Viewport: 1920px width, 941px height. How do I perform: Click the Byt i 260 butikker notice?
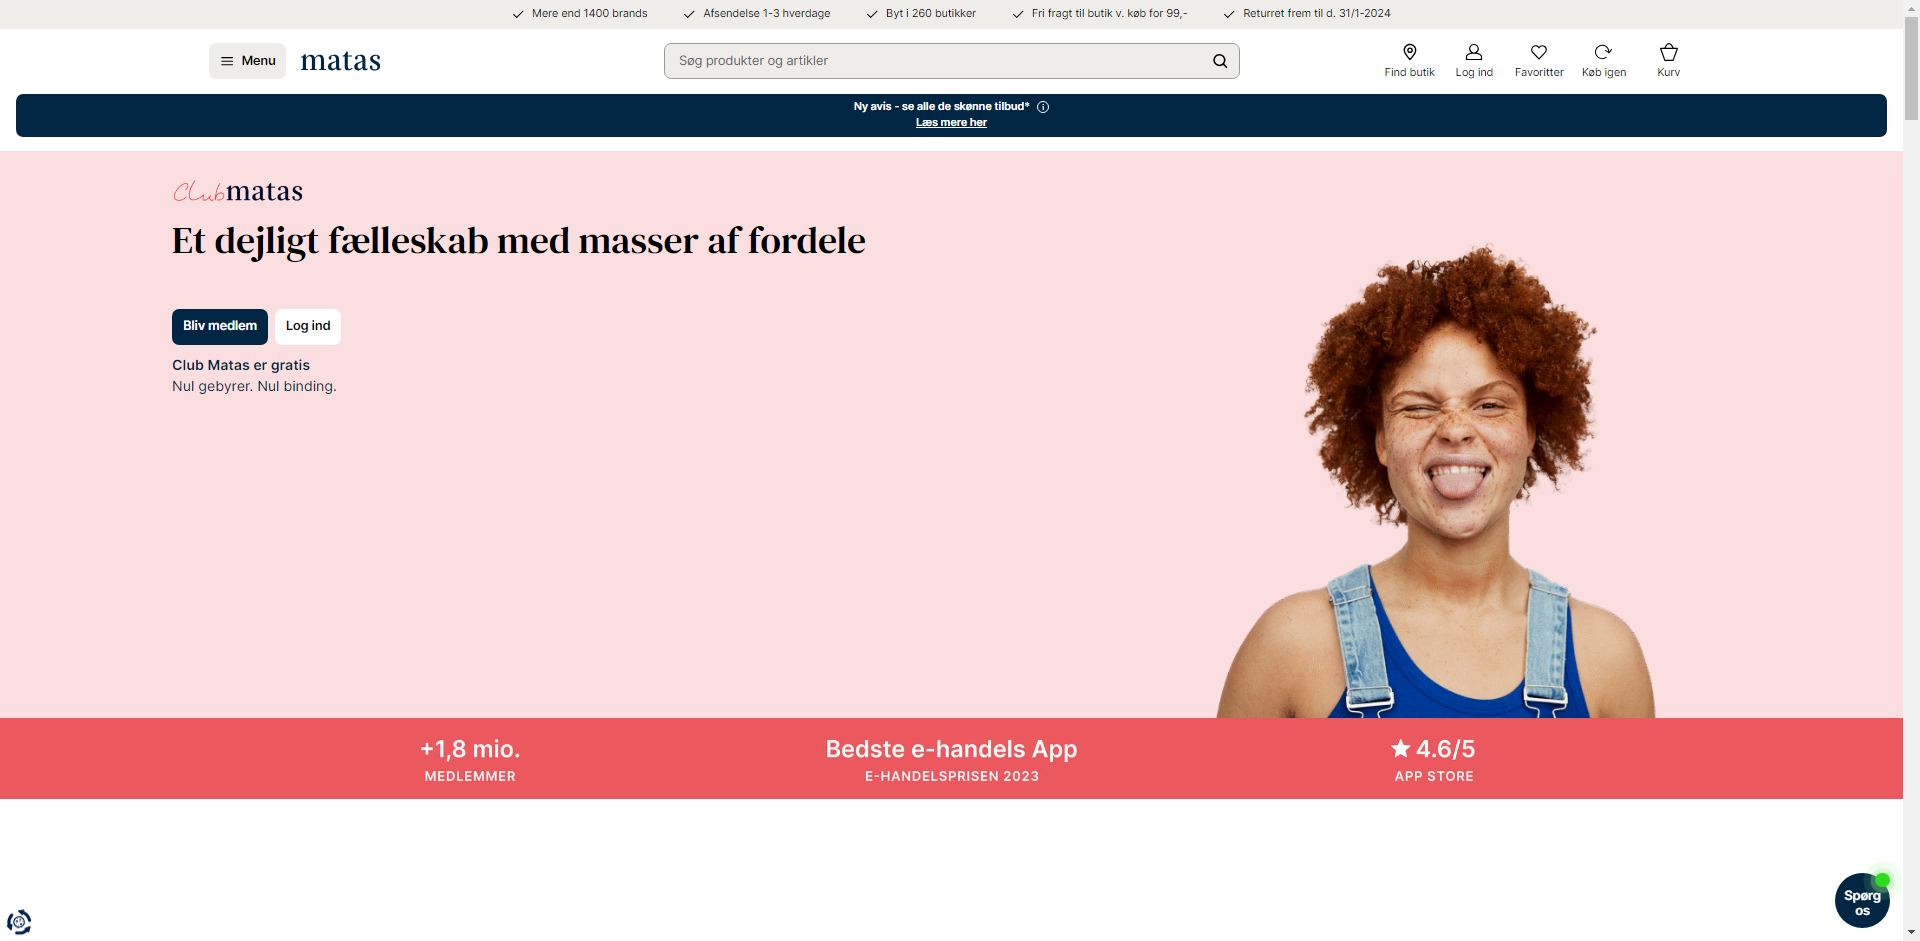pos(930,14)
